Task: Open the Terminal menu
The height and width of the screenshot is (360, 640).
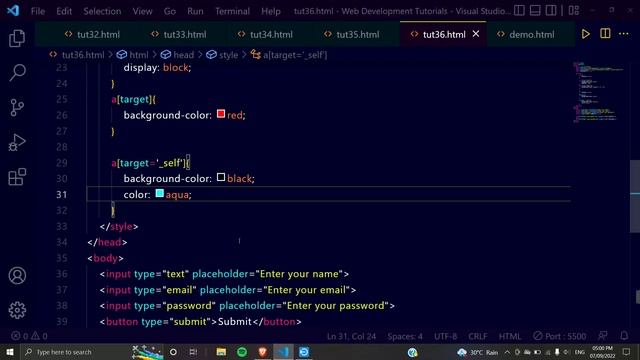Action: tap(232, 11)
